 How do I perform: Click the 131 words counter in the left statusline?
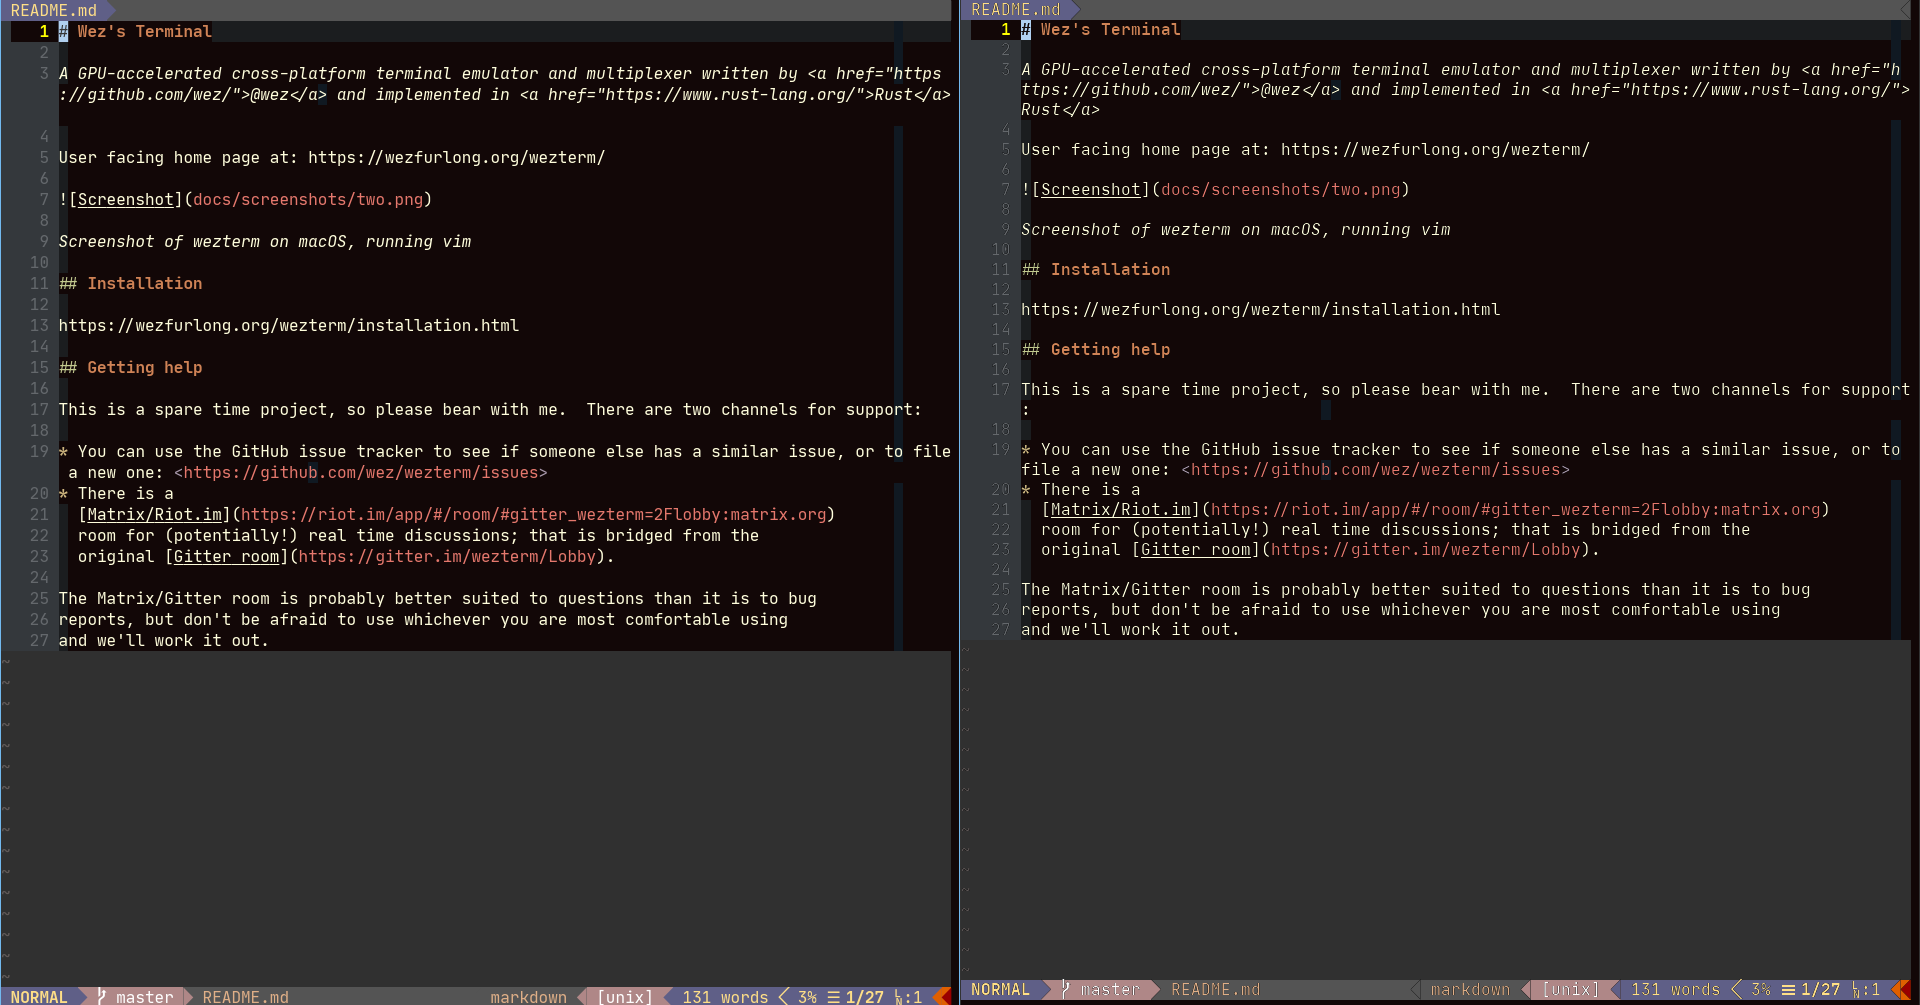725,997
